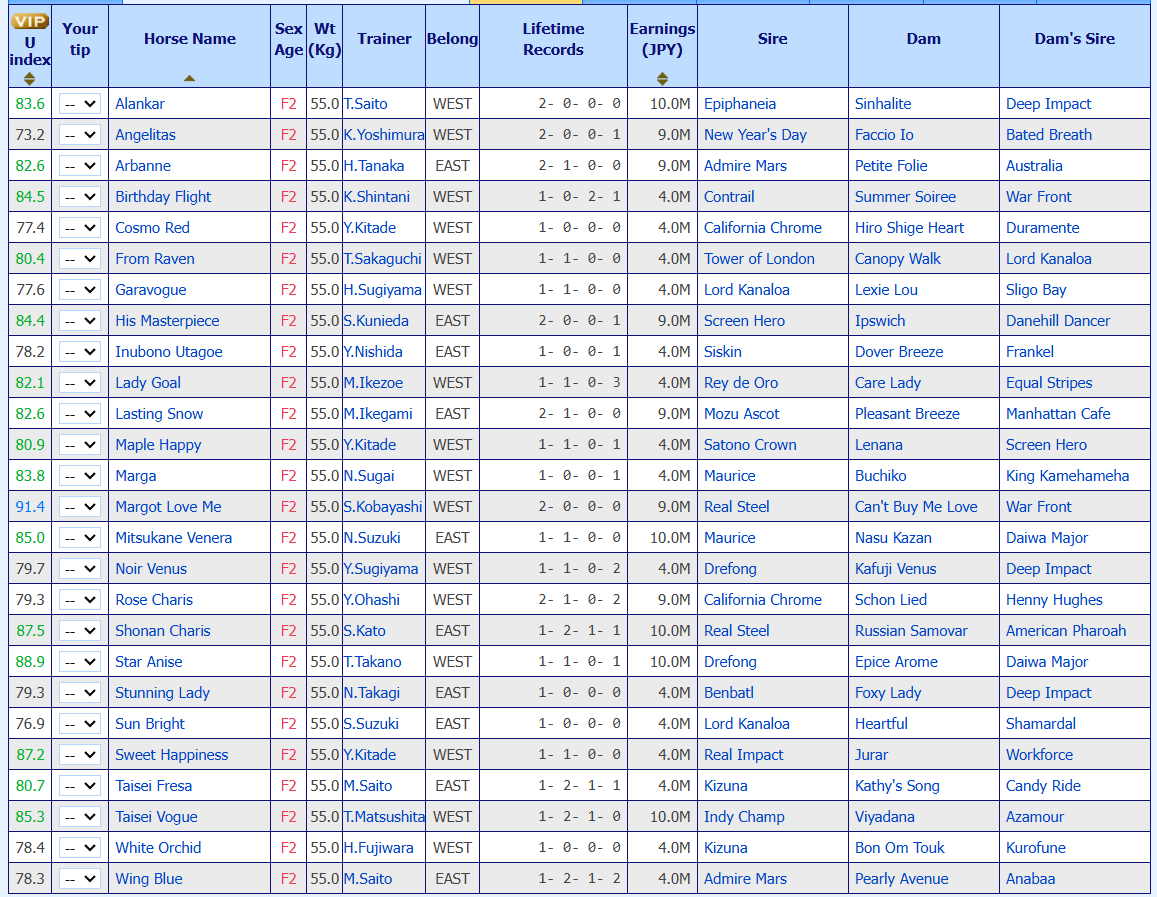
Task: Expand Your tip selector for Cosmo Red
Action: coord(80,228)
